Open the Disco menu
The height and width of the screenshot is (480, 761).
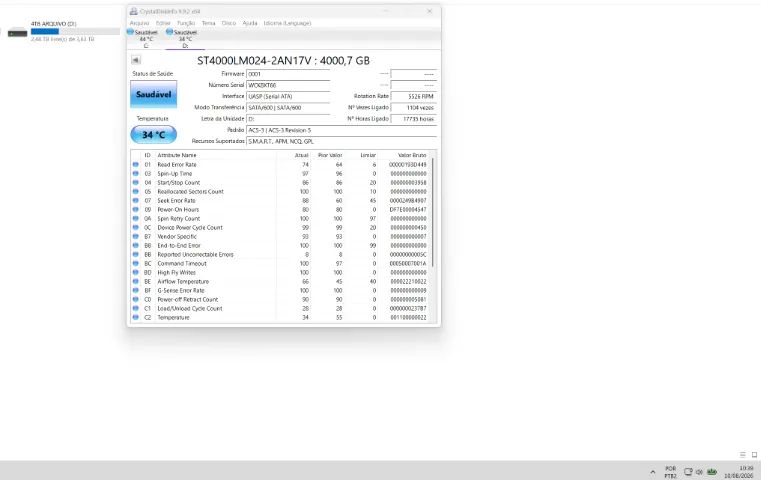[x=229, y=23]
